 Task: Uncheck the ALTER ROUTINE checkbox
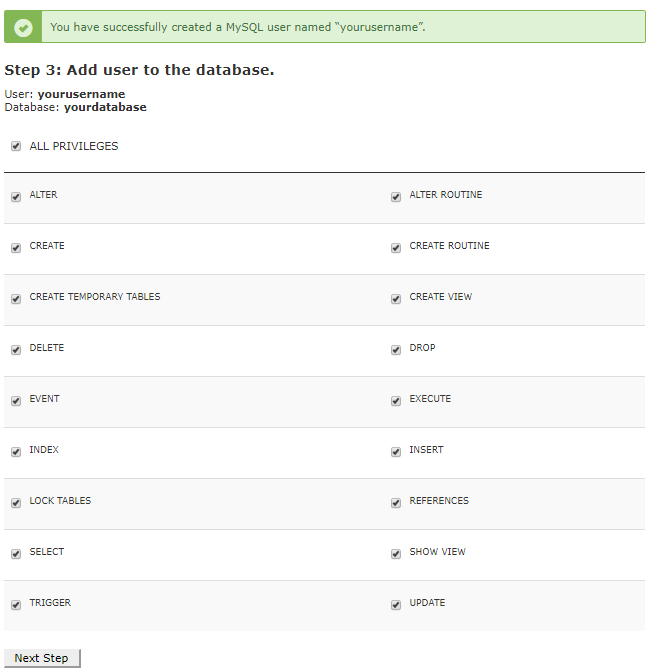(396, 197)
